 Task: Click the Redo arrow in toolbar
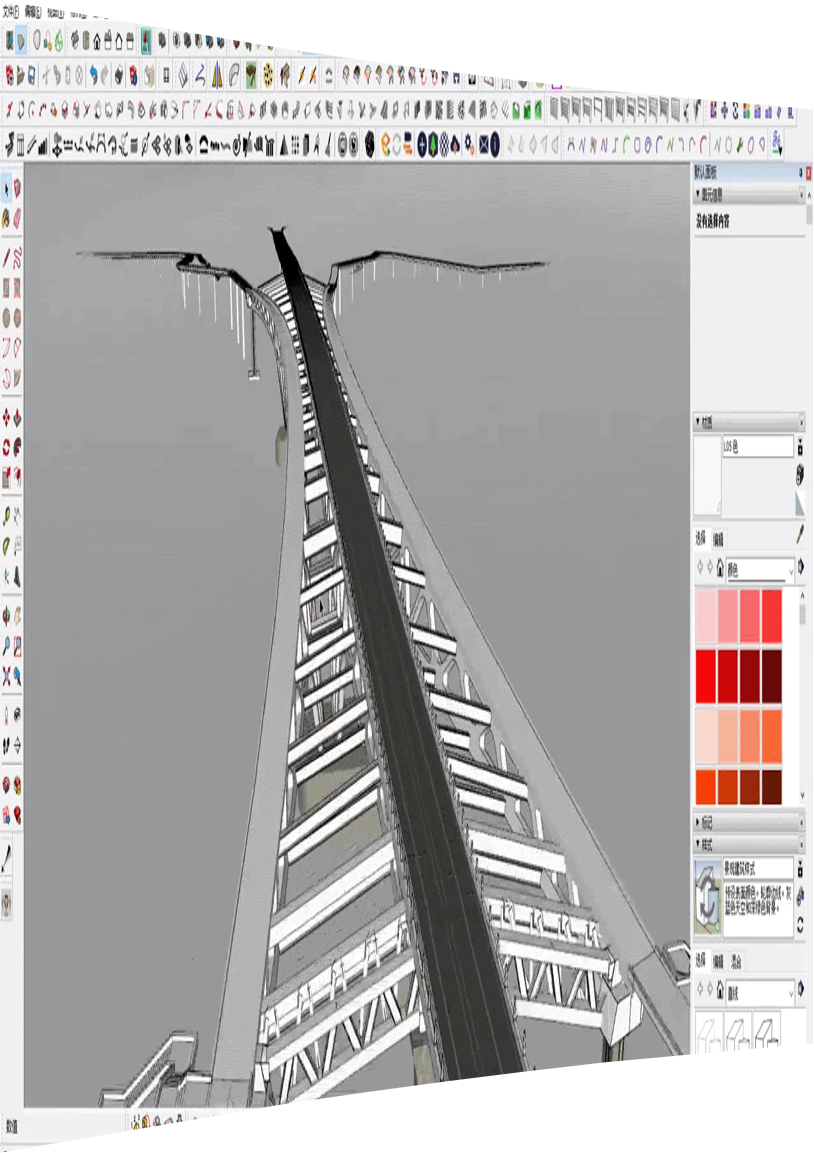[x=104, y=75]
